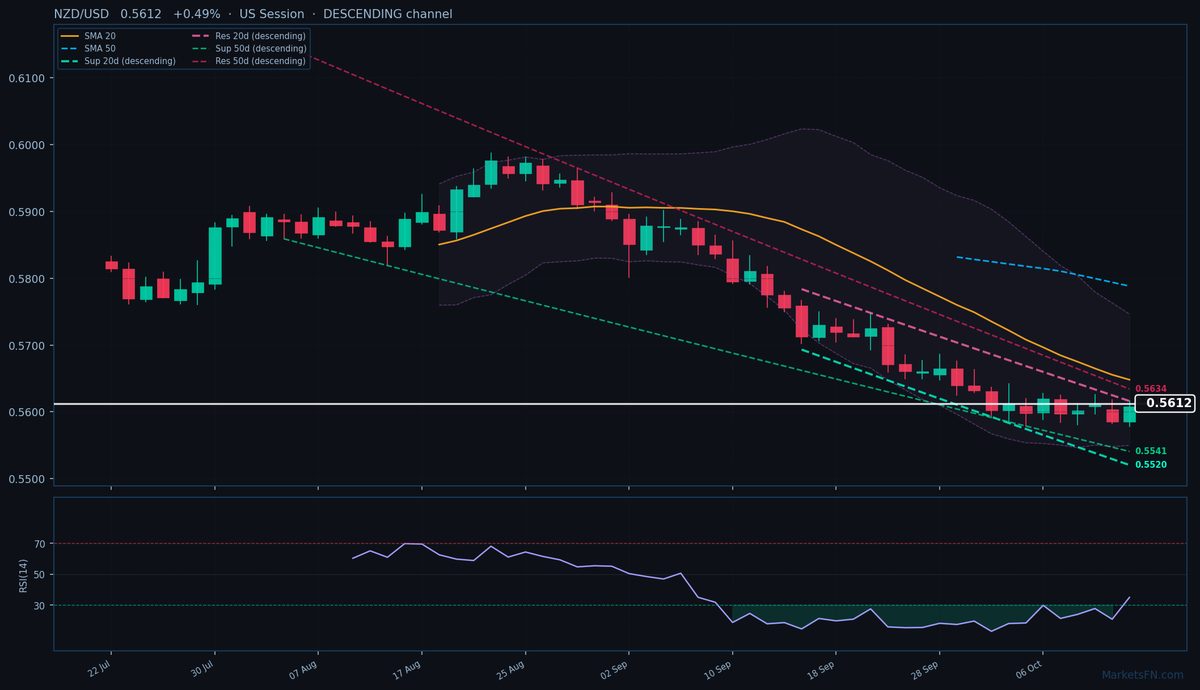This screenshot has height=690, width=1200.
Task: Click the US Session title text
Action: pyautogui.click(x=274, y=14)
